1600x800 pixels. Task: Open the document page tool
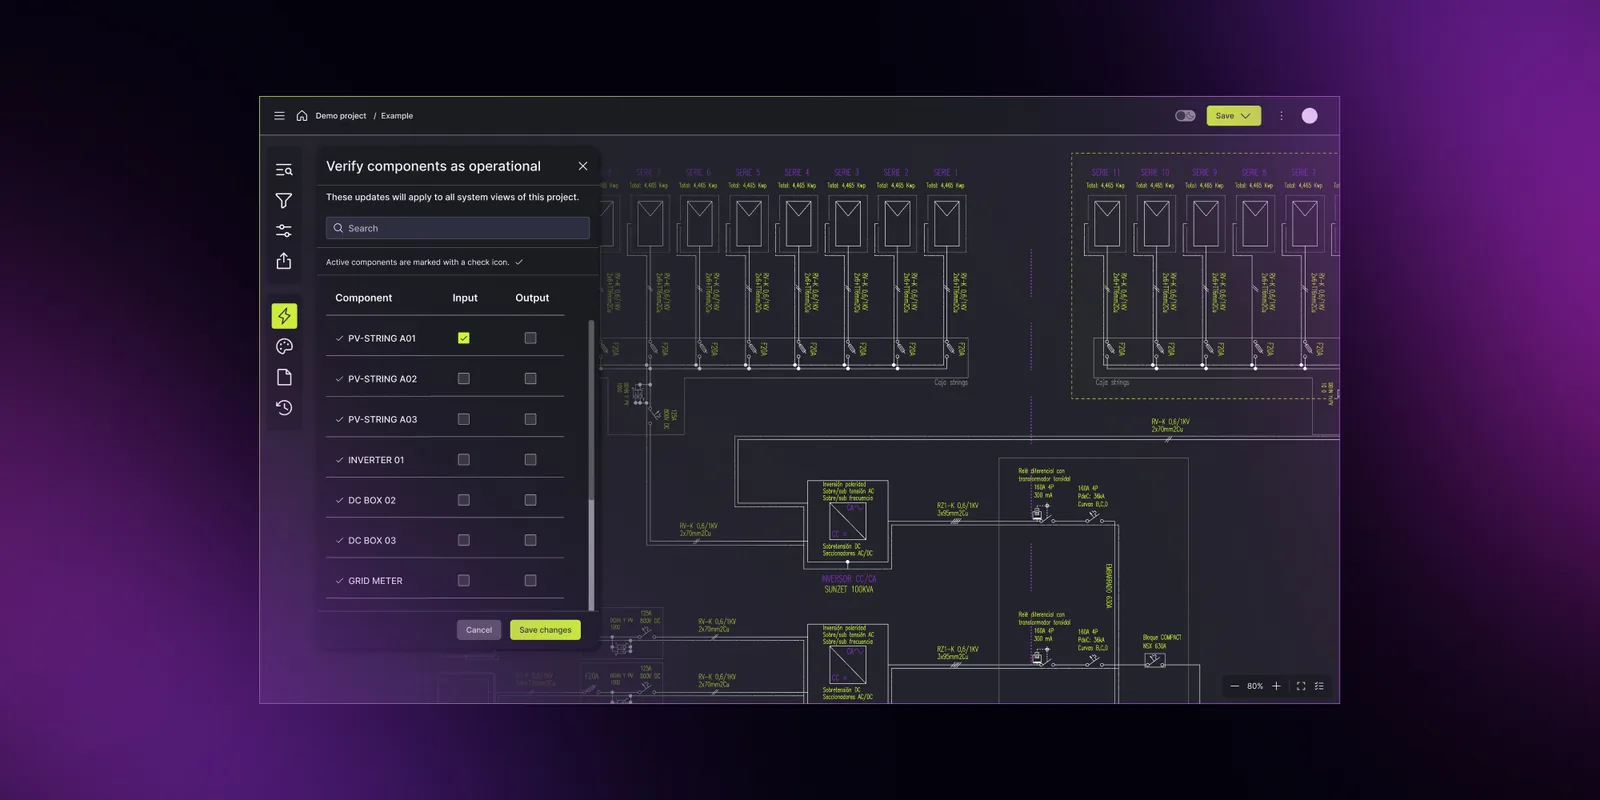(284, 377)
